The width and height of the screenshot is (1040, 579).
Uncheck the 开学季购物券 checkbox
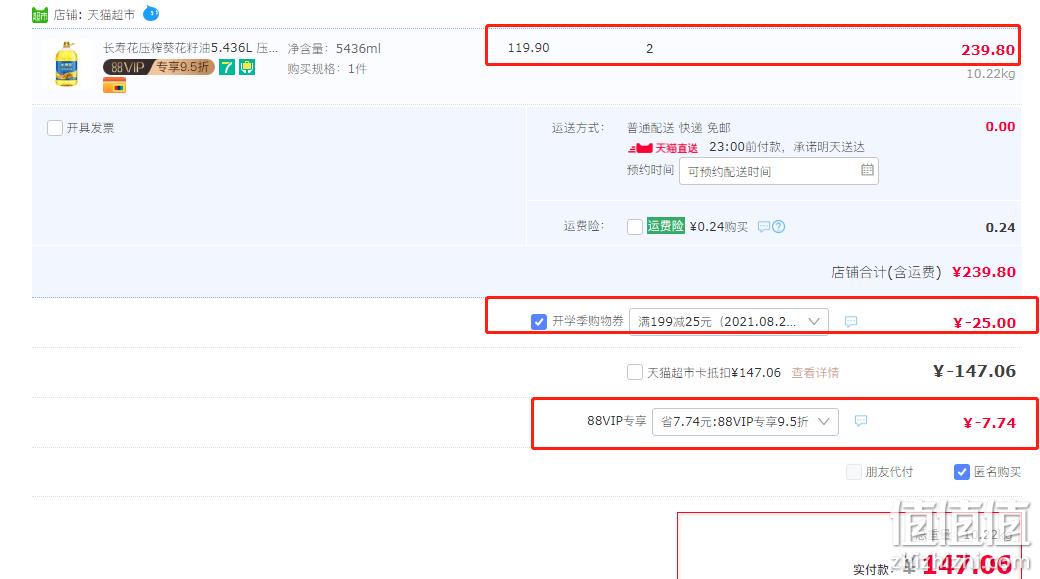539,322
